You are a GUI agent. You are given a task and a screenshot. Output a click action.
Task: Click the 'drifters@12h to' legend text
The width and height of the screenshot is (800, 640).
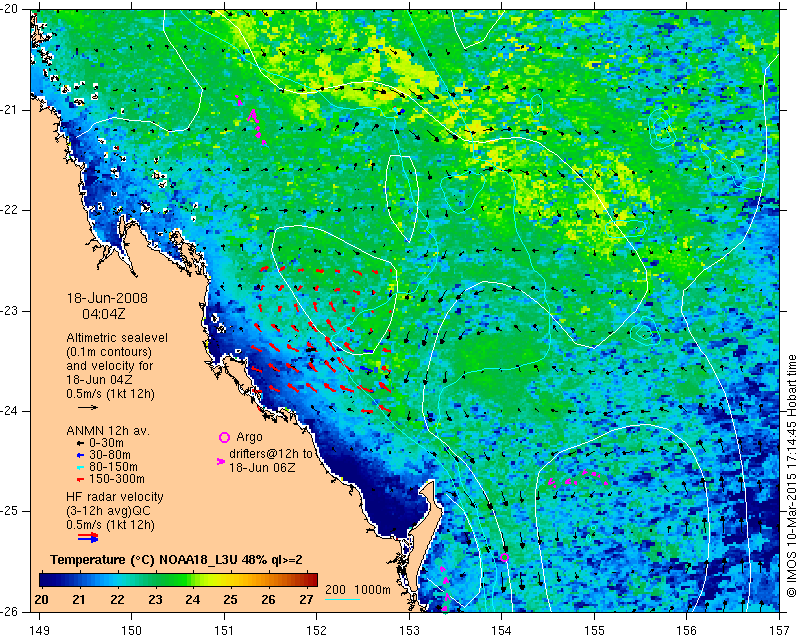pos(270,454)
